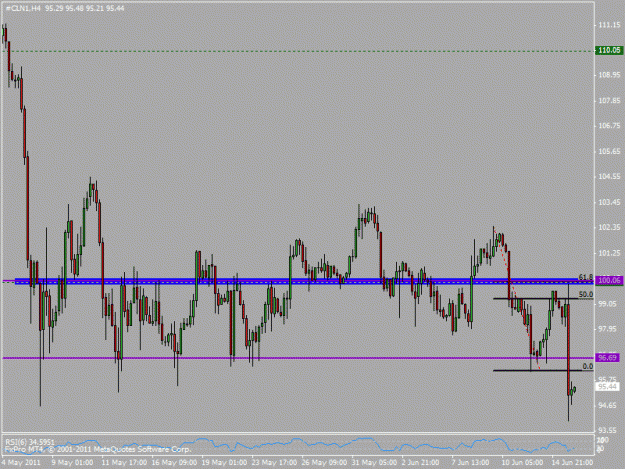This screenshot has height=469, width=625.
Task: Click the 11 May 17:00 time label
Action: point(124,462)
